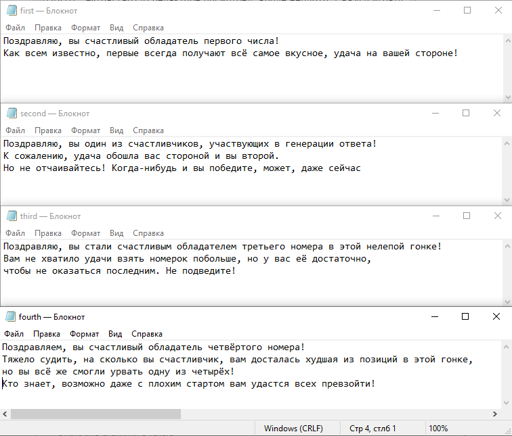Close the third Notepad window

click(x=498, y=216)
